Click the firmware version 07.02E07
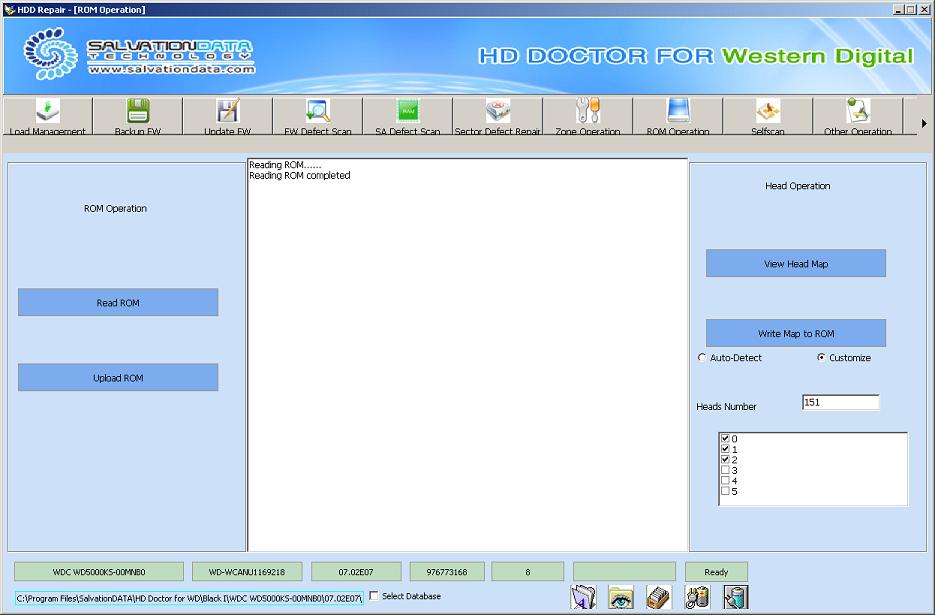This screenshot has height=615, width=935. point(356,571)
